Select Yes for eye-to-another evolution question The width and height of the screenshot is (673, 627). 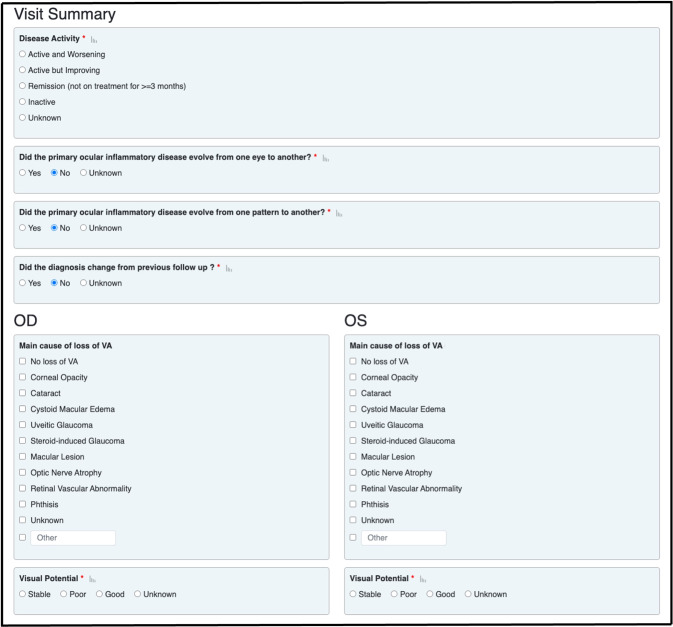23,173
